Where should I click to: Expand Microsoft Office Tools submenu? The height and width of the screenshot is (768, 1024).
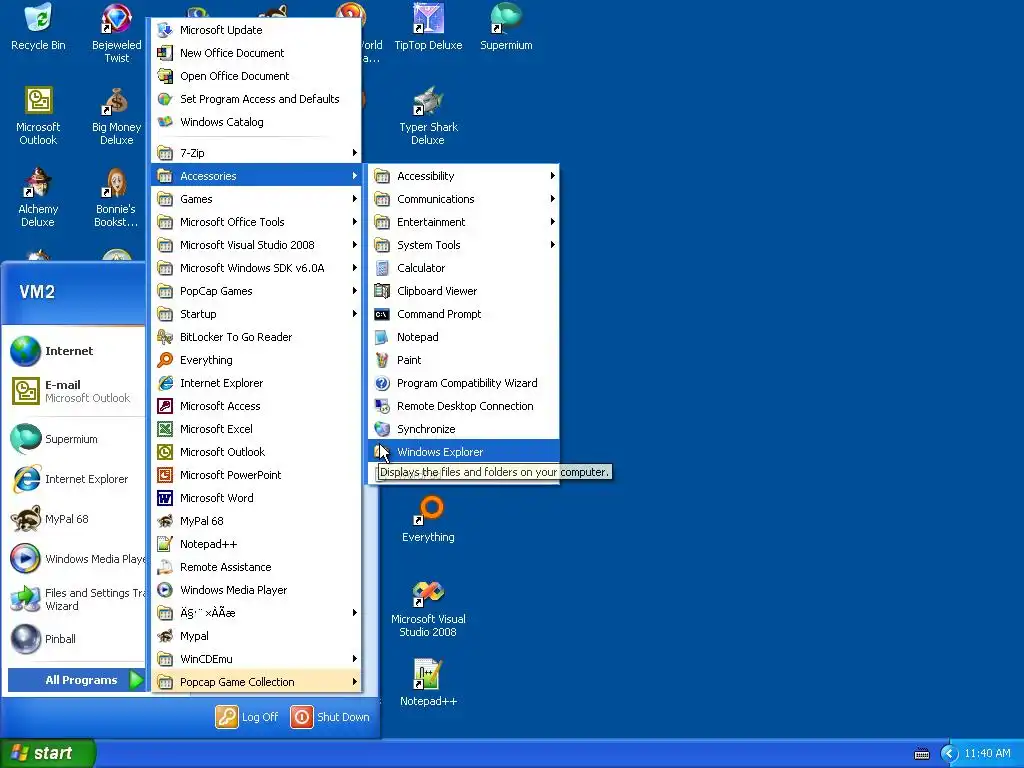pos(256,221)
